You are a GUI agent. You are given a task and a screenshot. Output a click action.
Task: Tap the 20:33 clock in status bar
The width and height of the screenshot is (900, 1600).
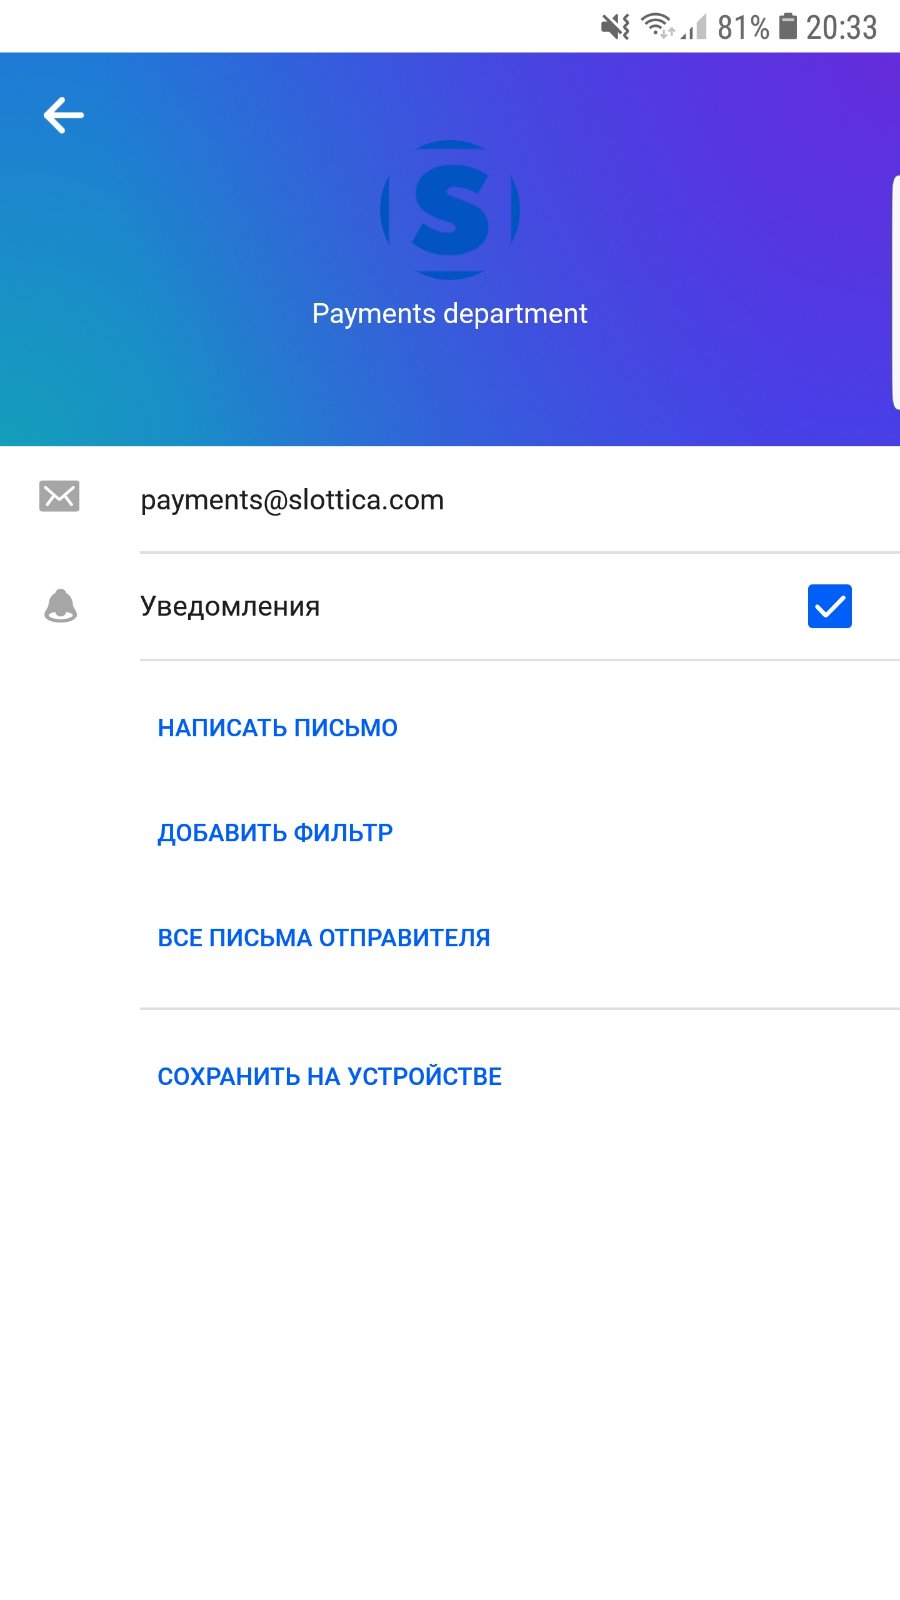[842, 27]
